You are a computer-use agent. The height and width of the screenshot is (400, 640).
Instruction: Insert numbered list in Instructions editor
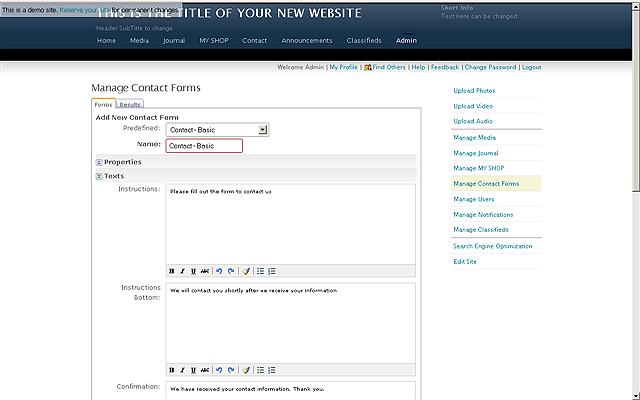pyautogui.click(x=272, y=271)
